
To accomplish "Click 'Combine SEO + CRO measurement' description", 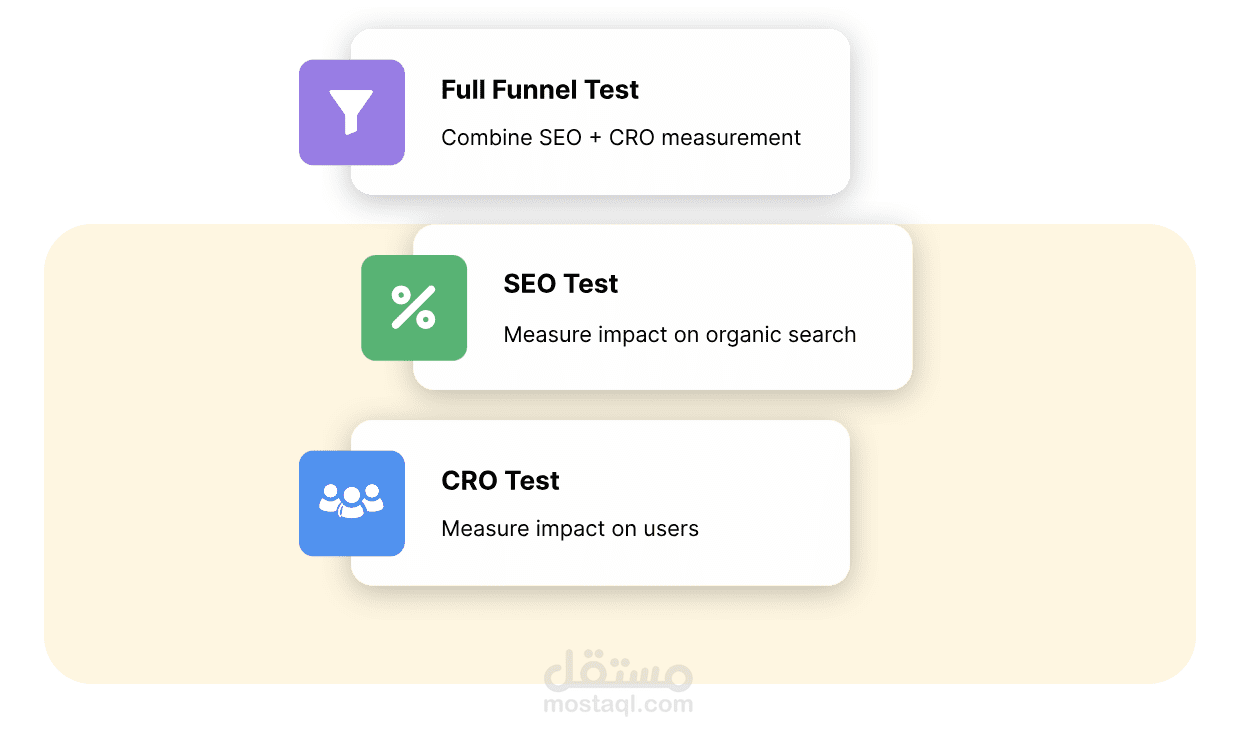I will [x=621, y=138].
